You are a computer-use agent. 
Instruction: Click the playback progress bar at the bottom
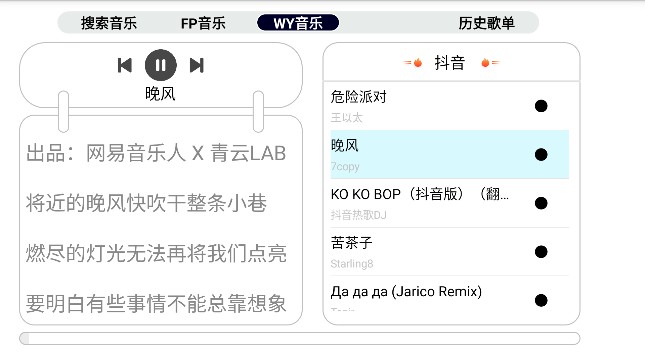pos(299,339)
